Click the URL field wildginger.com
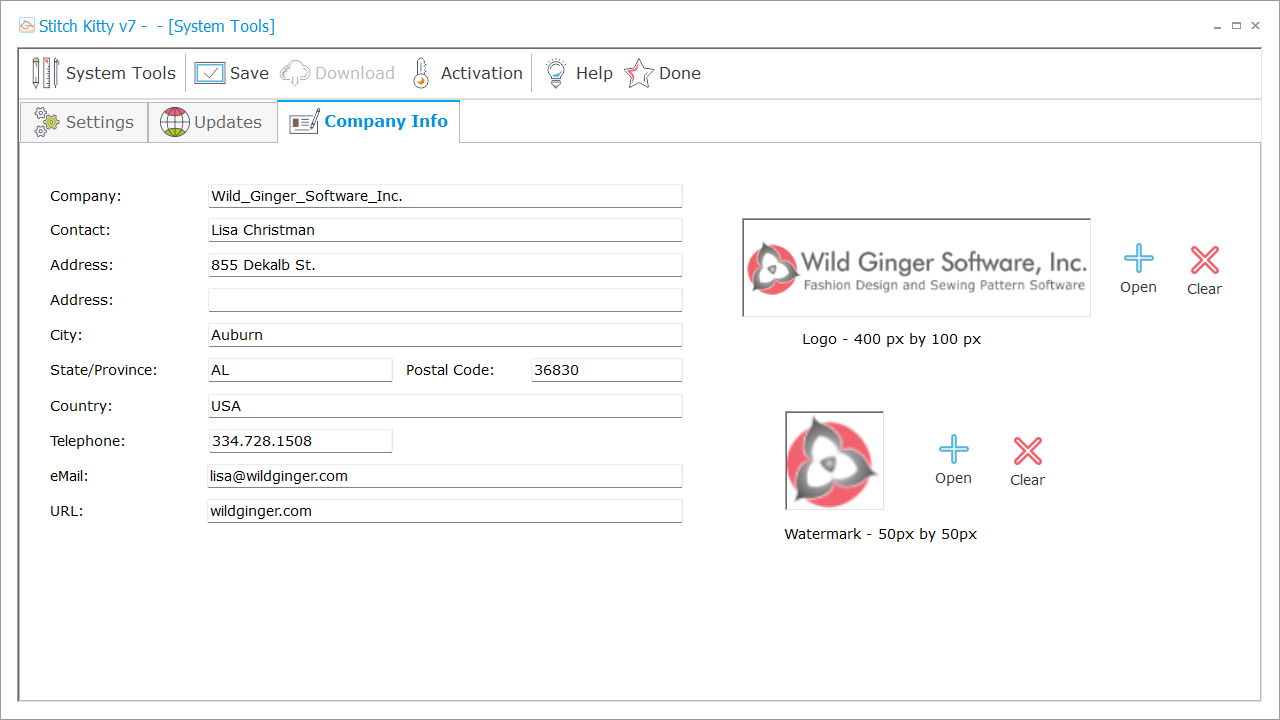This screenshot has width=1280, height=720. pos(445,511)
